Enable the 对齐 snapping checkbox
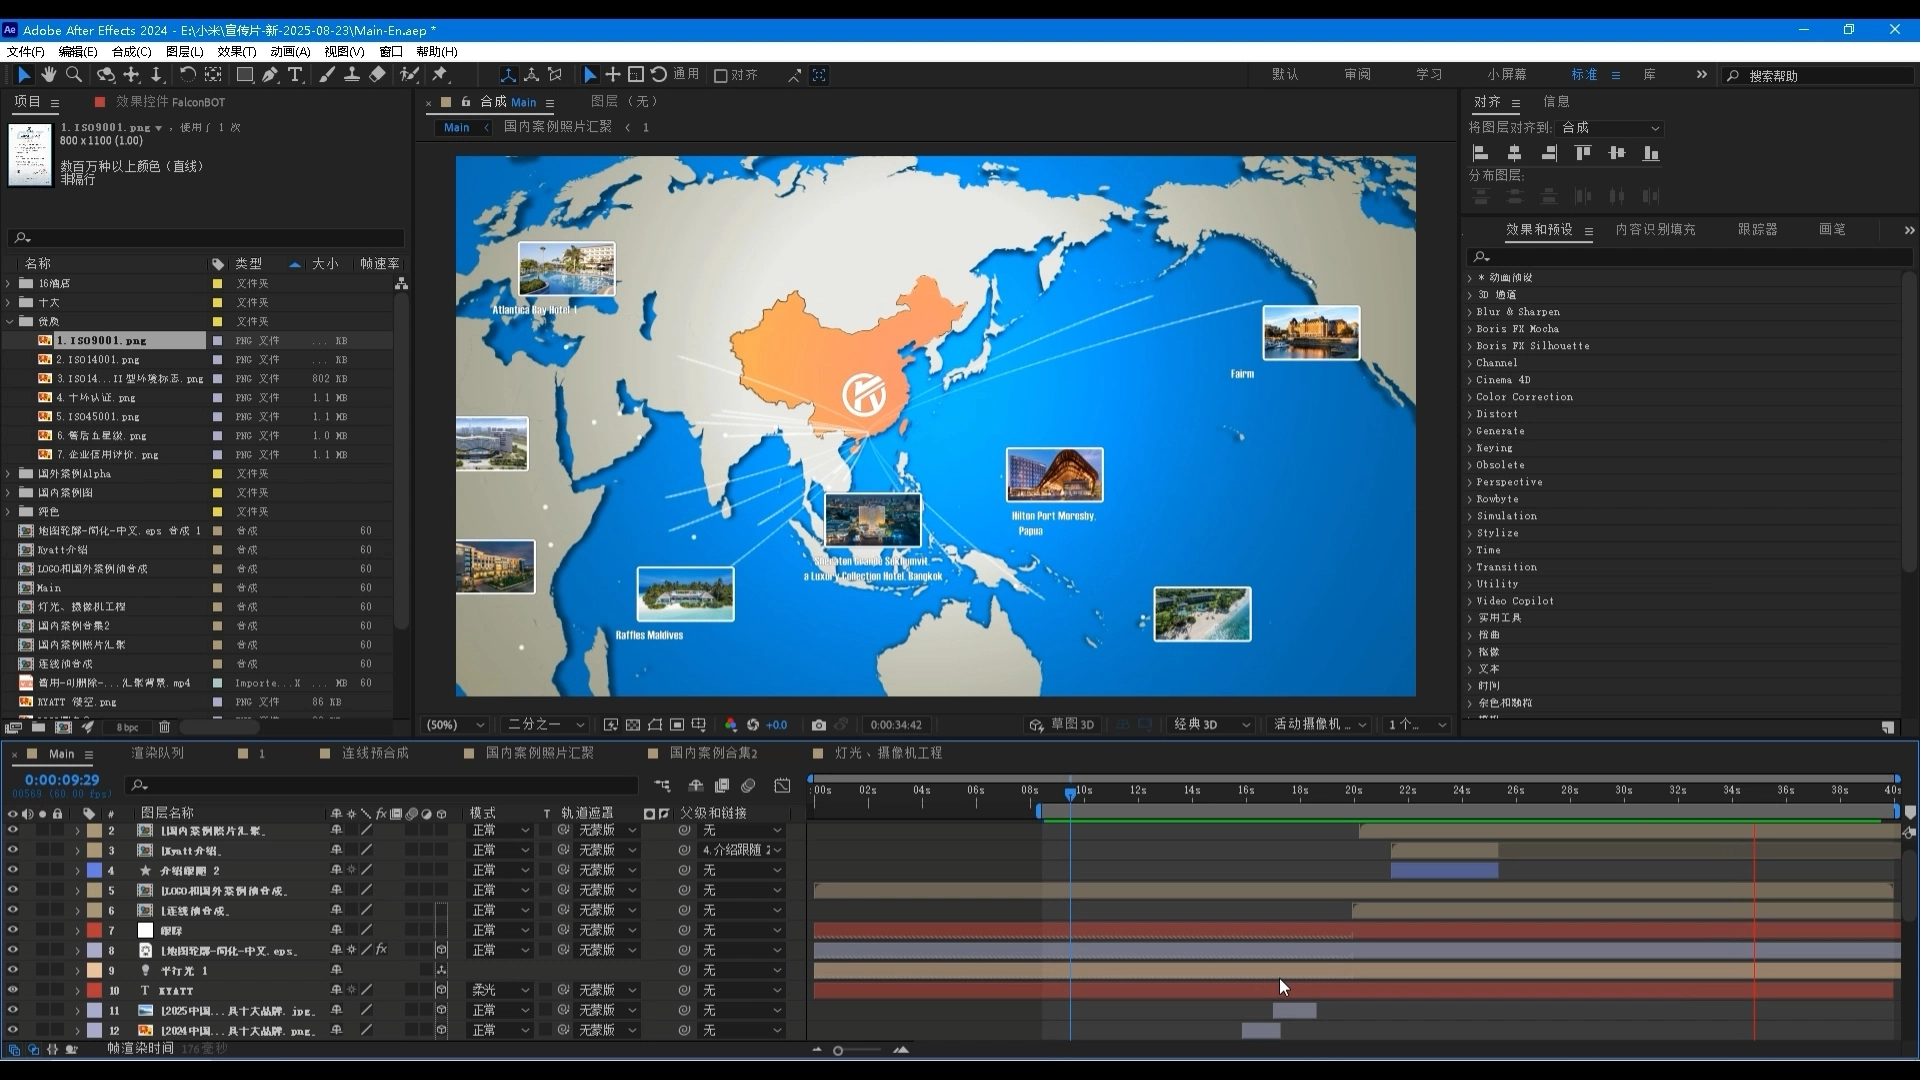 point(720,76)
